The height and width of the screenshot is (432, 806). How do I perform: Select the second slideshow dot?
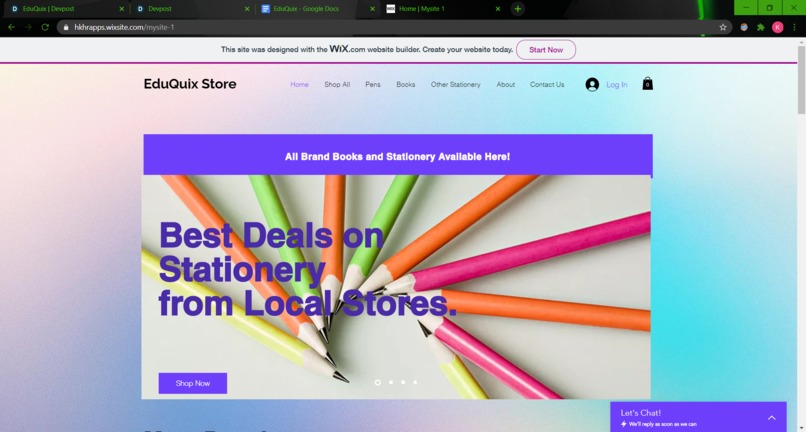(x=391, y=382)
